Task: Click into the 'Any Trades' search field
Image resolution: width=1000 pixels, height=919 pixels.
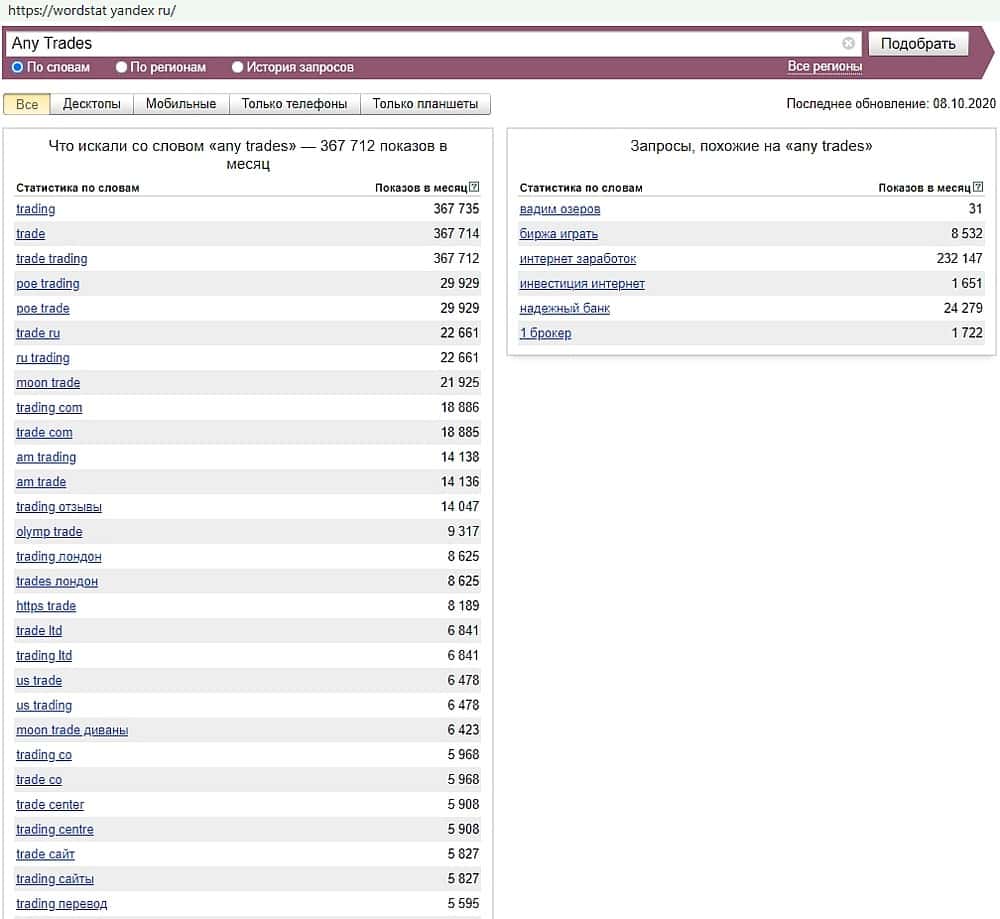Action: point(420,43)
